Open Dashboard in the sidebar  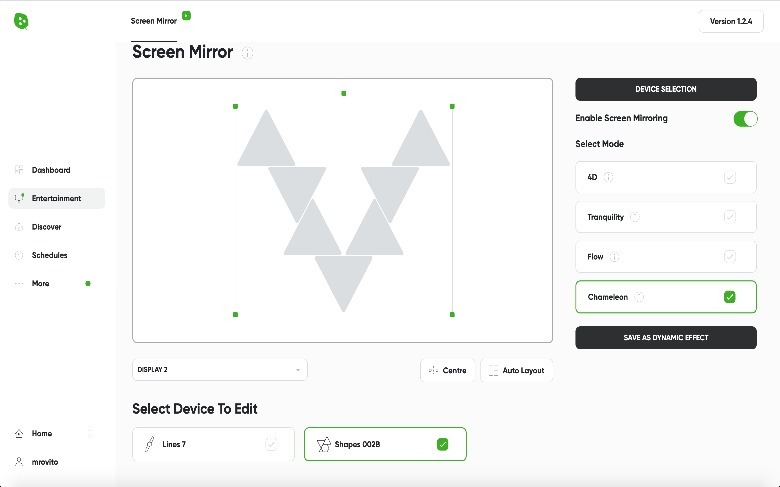(x=57, y=170)
